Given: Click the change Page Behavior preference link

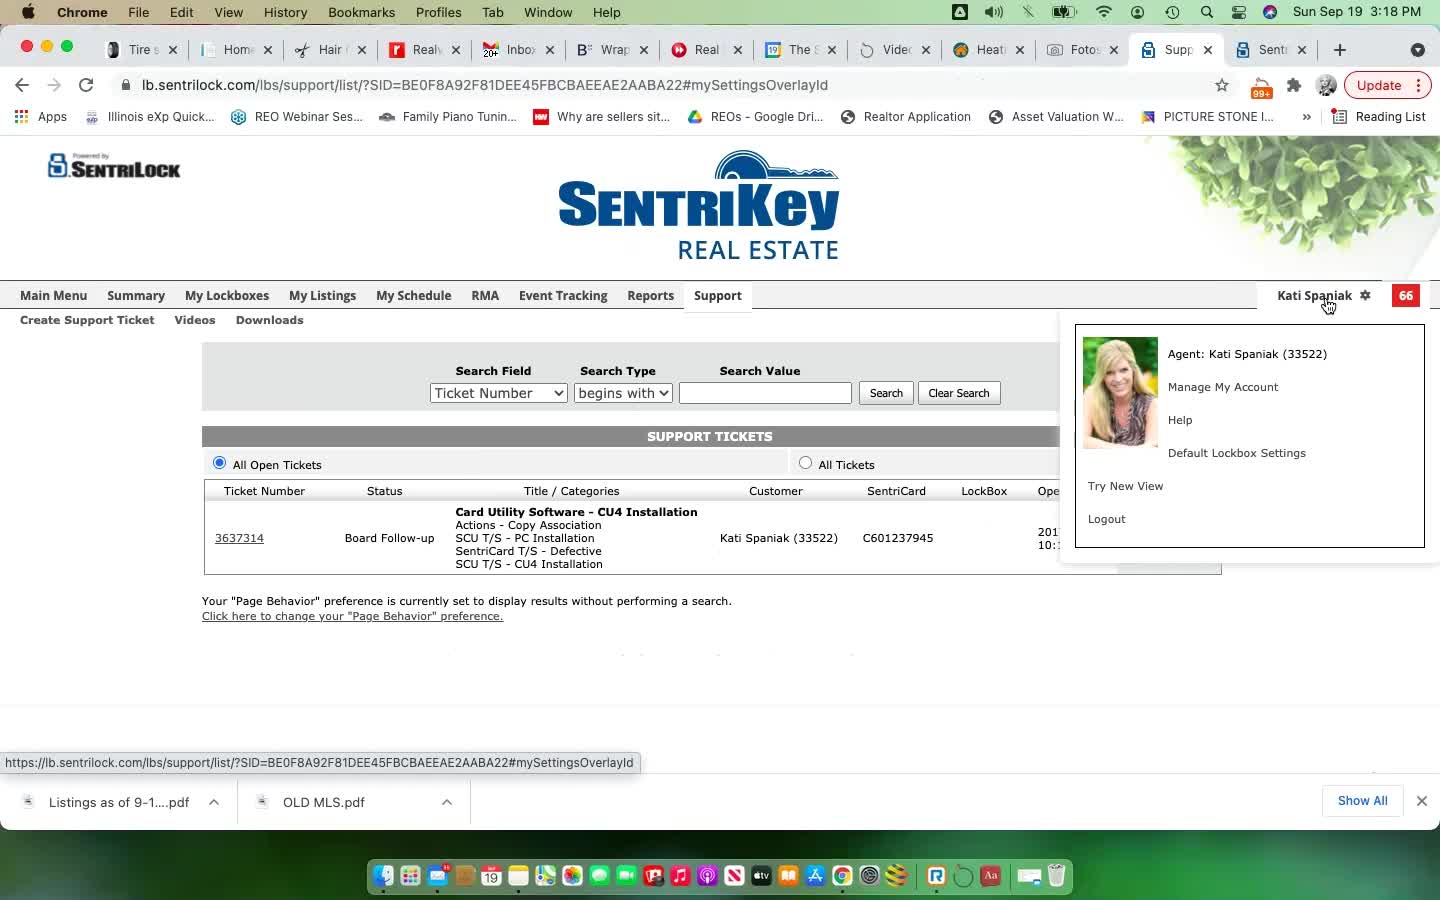Looking at the screenshot, I should point(352,616).
